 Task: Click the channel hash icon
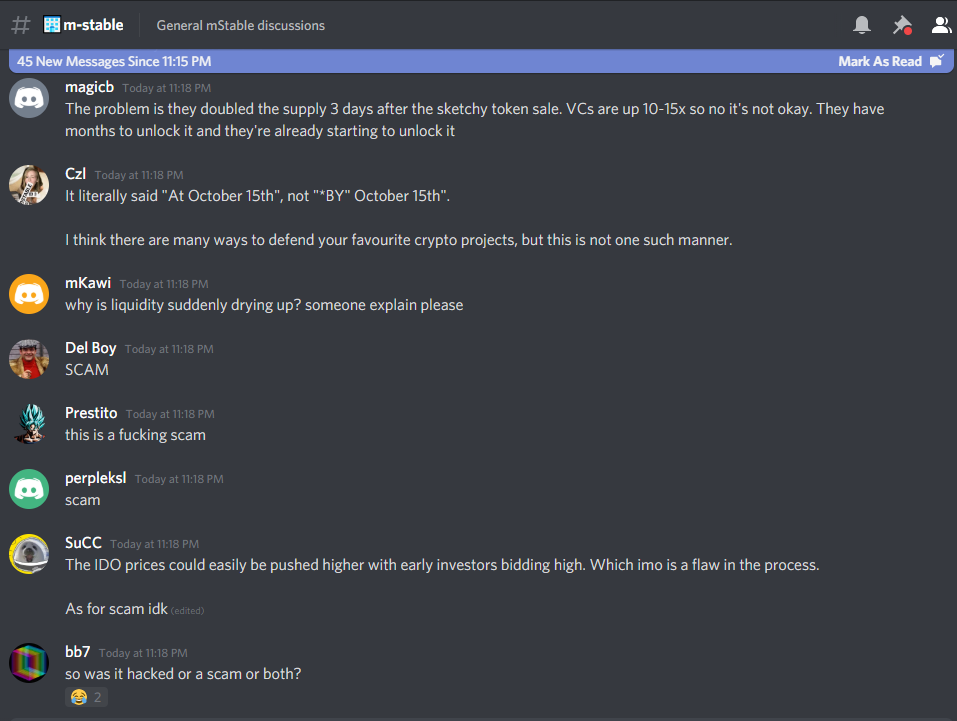[x=21, y=25]
